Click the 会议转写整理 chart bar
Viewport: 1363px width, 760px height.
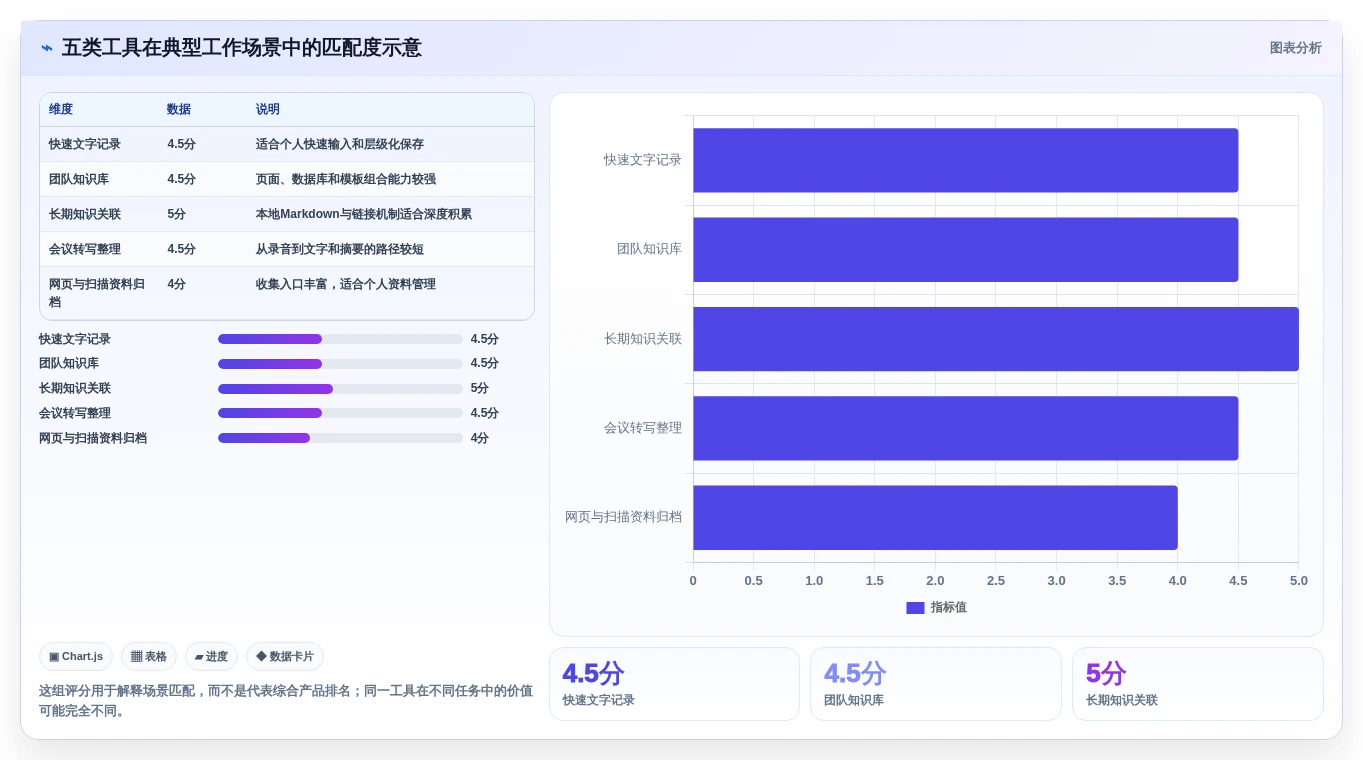point(966,428)
